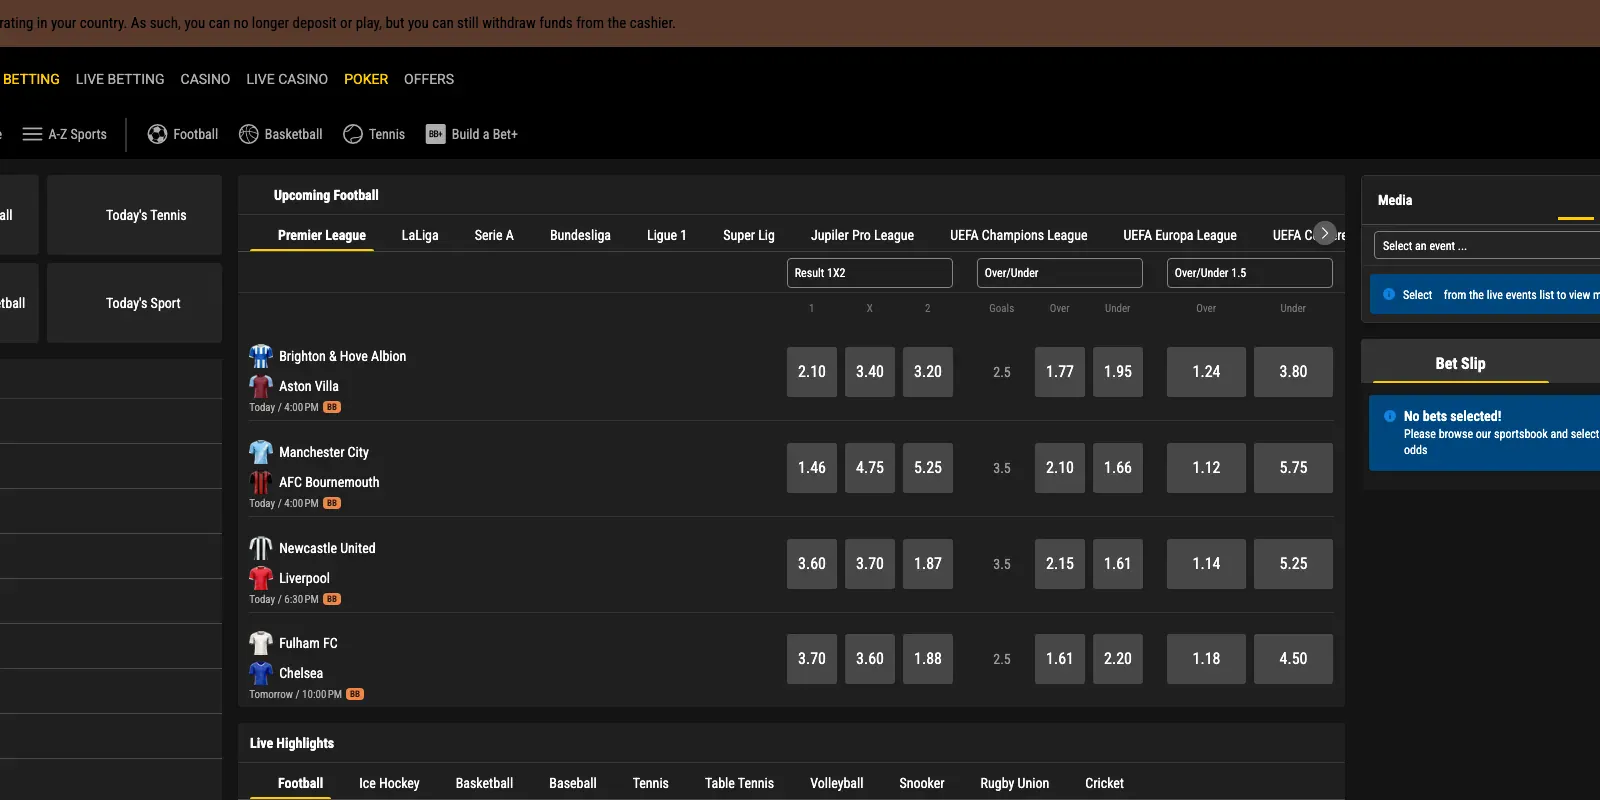This screenshot has height=800, width=1600.
Task: Click Manchester City team shirt icon
Action: (261, 452)
